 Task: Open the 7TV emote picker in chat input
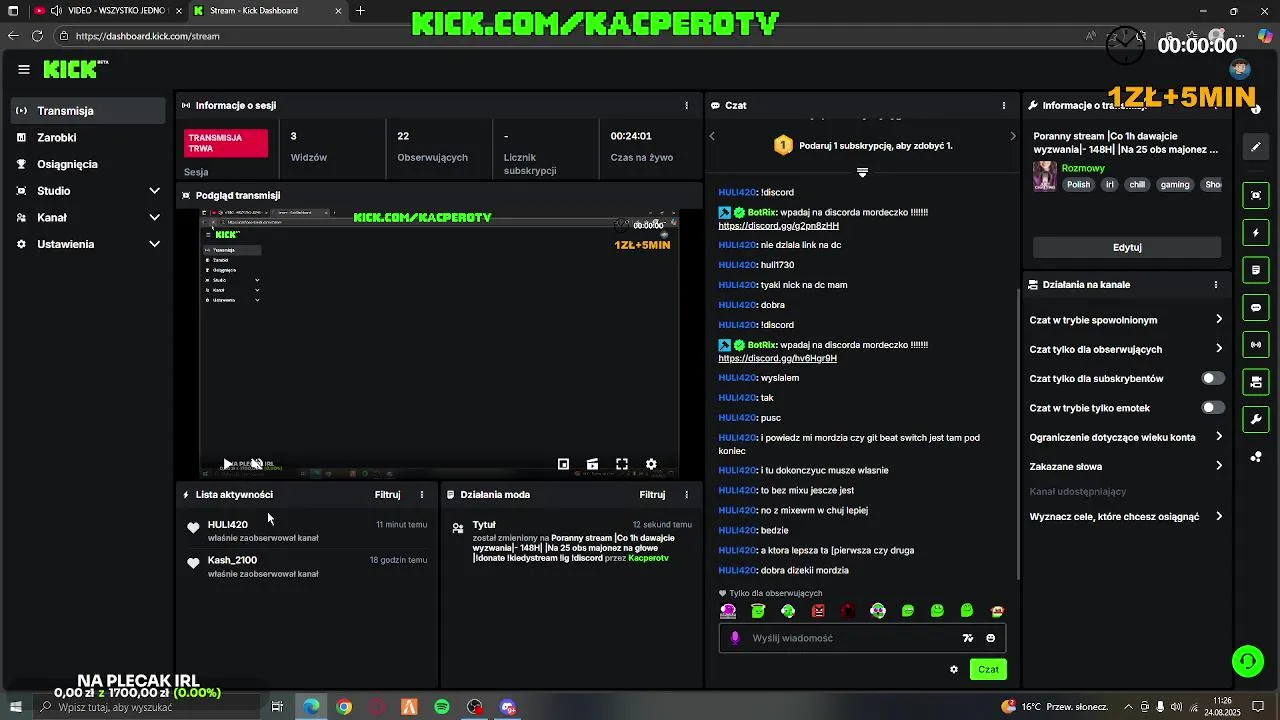click(967, 638)
